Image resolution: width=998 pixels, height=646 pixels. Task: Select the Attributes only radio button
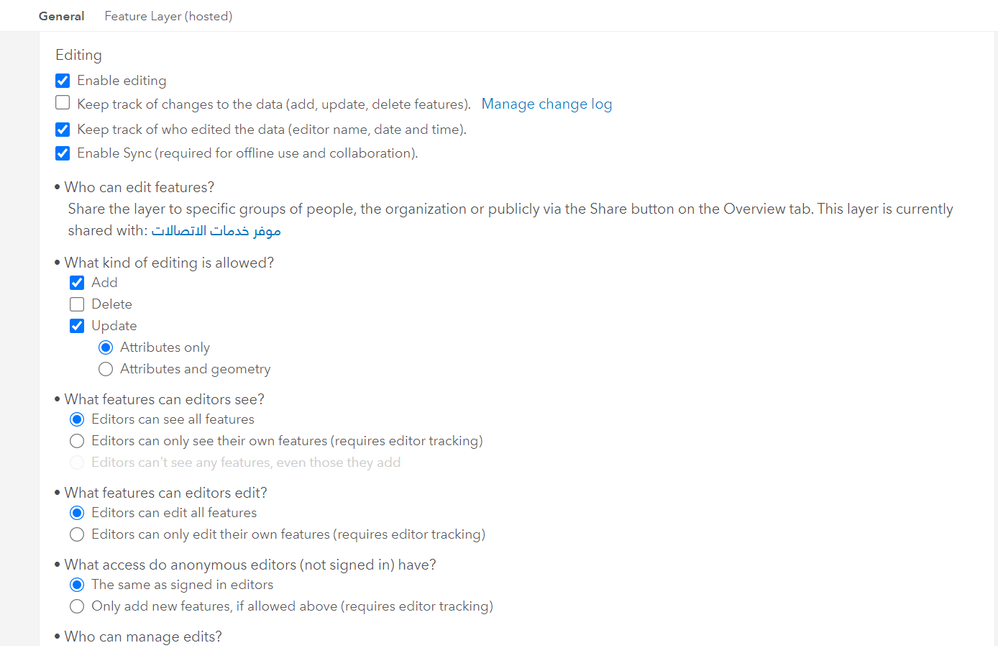[x=106, y=348]
